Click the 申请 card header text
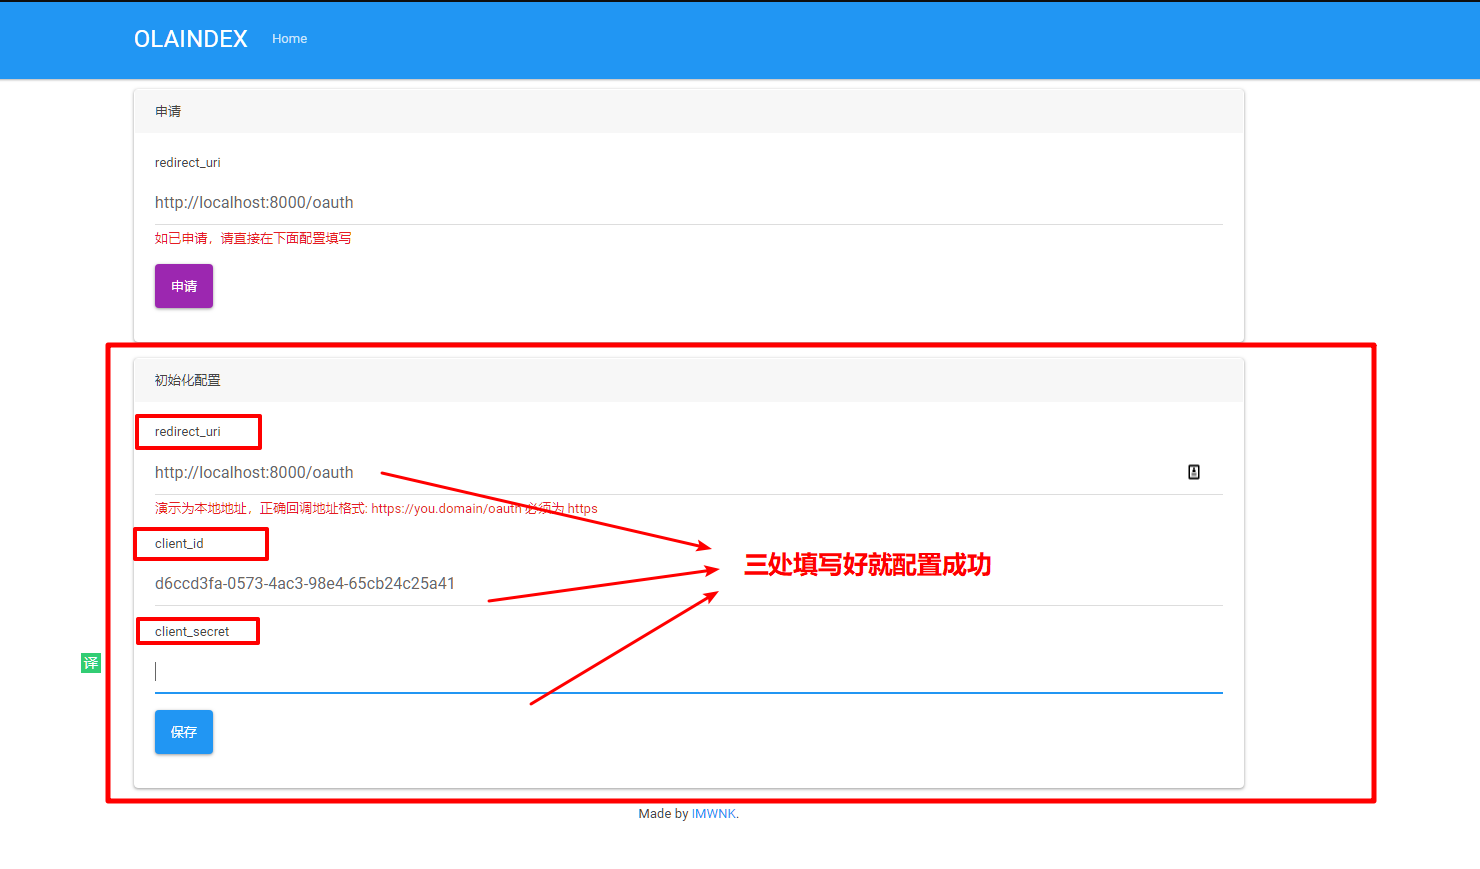The image size is (1480, 869). pos(168,111)
